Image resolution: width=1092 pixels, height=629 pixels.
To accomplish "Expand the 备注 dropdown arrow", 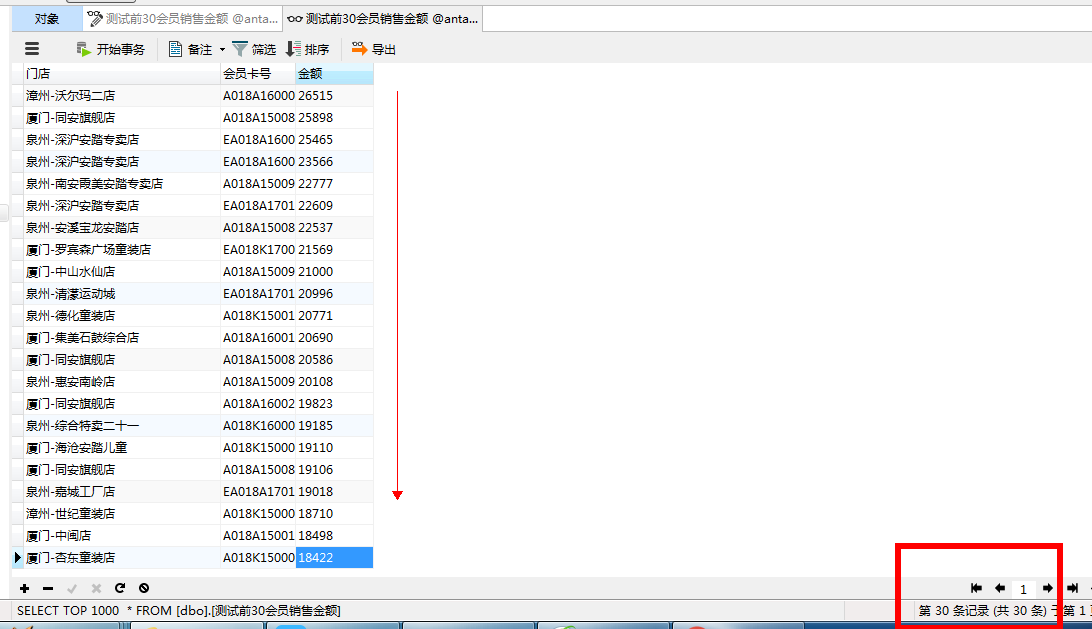I will [222, 50].
